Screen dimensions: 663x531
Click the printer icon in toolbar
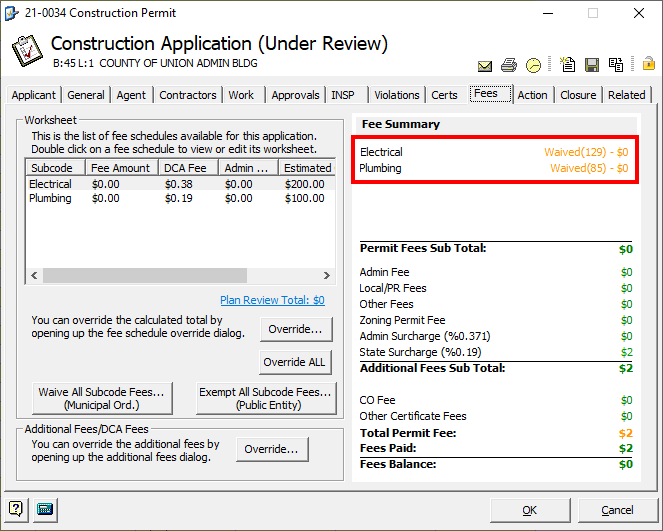[509, 65]
